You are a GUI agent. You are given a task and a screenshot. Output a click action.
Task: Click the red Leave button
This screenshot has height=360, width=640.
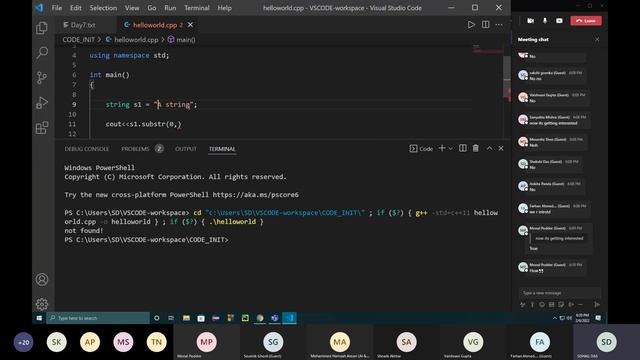click(586, 20)
